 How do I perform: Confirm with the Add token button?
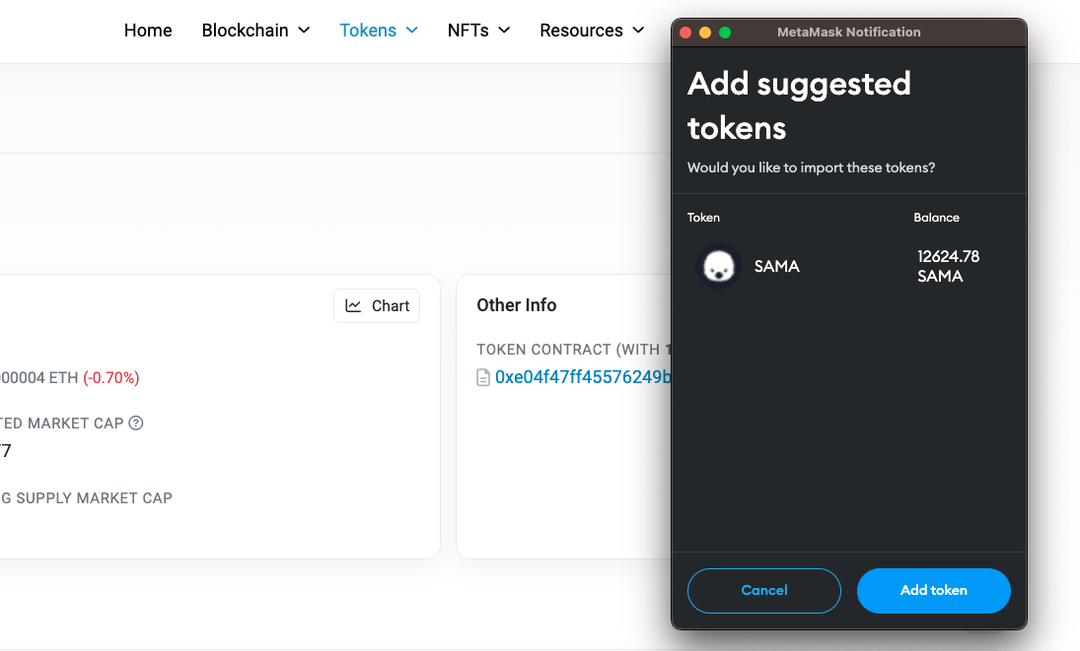click(933, 590)
